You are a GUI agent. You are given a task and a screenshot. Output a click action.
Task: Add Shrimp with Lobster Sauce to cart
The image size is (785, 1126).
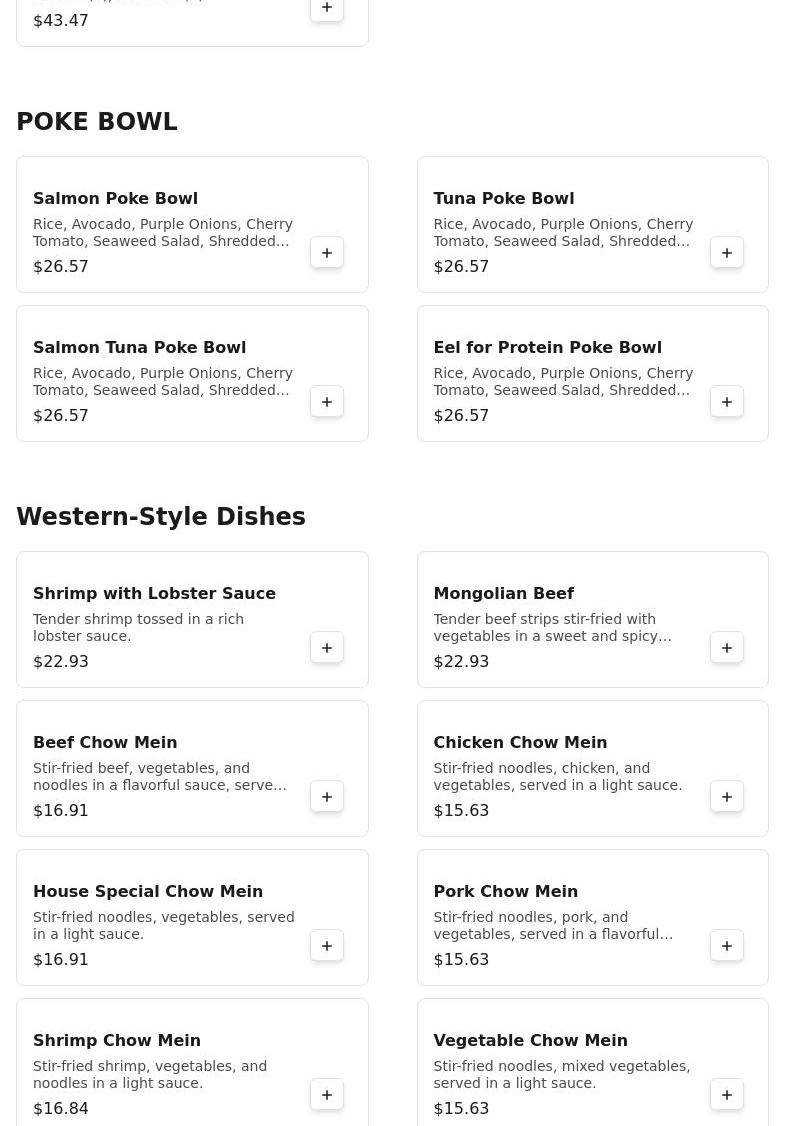[x=327, y=648]
